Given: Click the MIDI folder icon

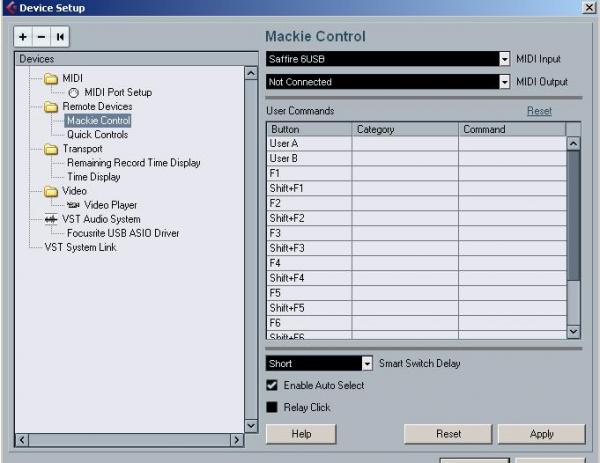Looking at the screenshot, I should click(51, 78).
